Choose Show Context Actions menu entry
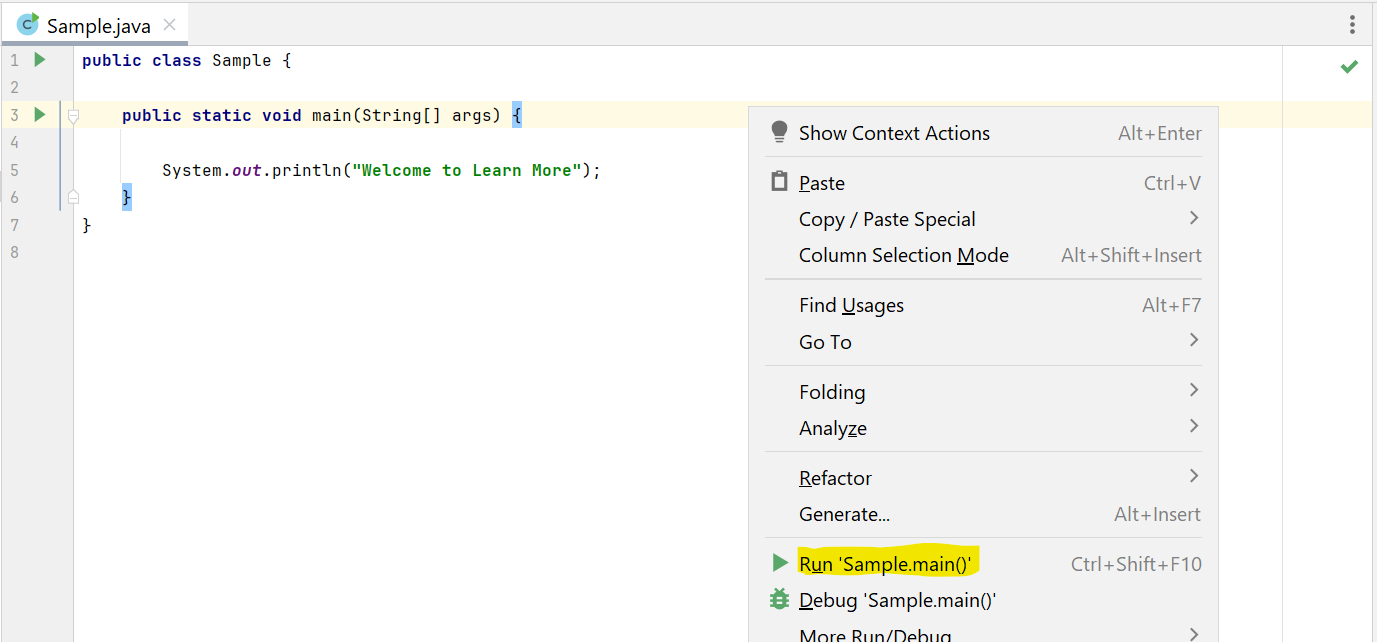The height and width of the screenshot is (642, 1377). (x=984, y=133)
